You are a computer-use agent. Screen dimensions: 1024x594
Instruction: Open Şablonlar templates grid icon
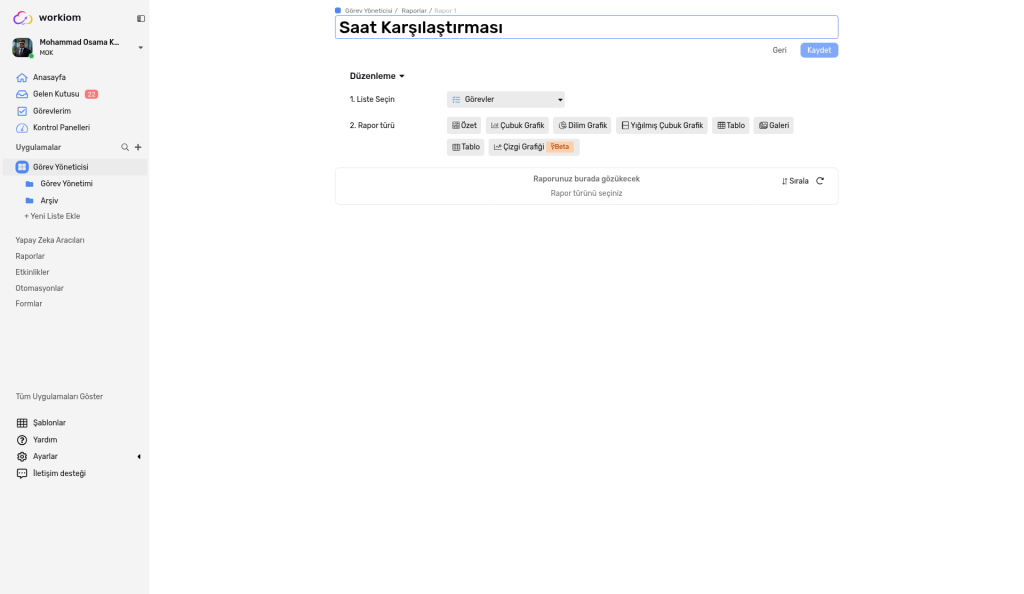point(22,423)
